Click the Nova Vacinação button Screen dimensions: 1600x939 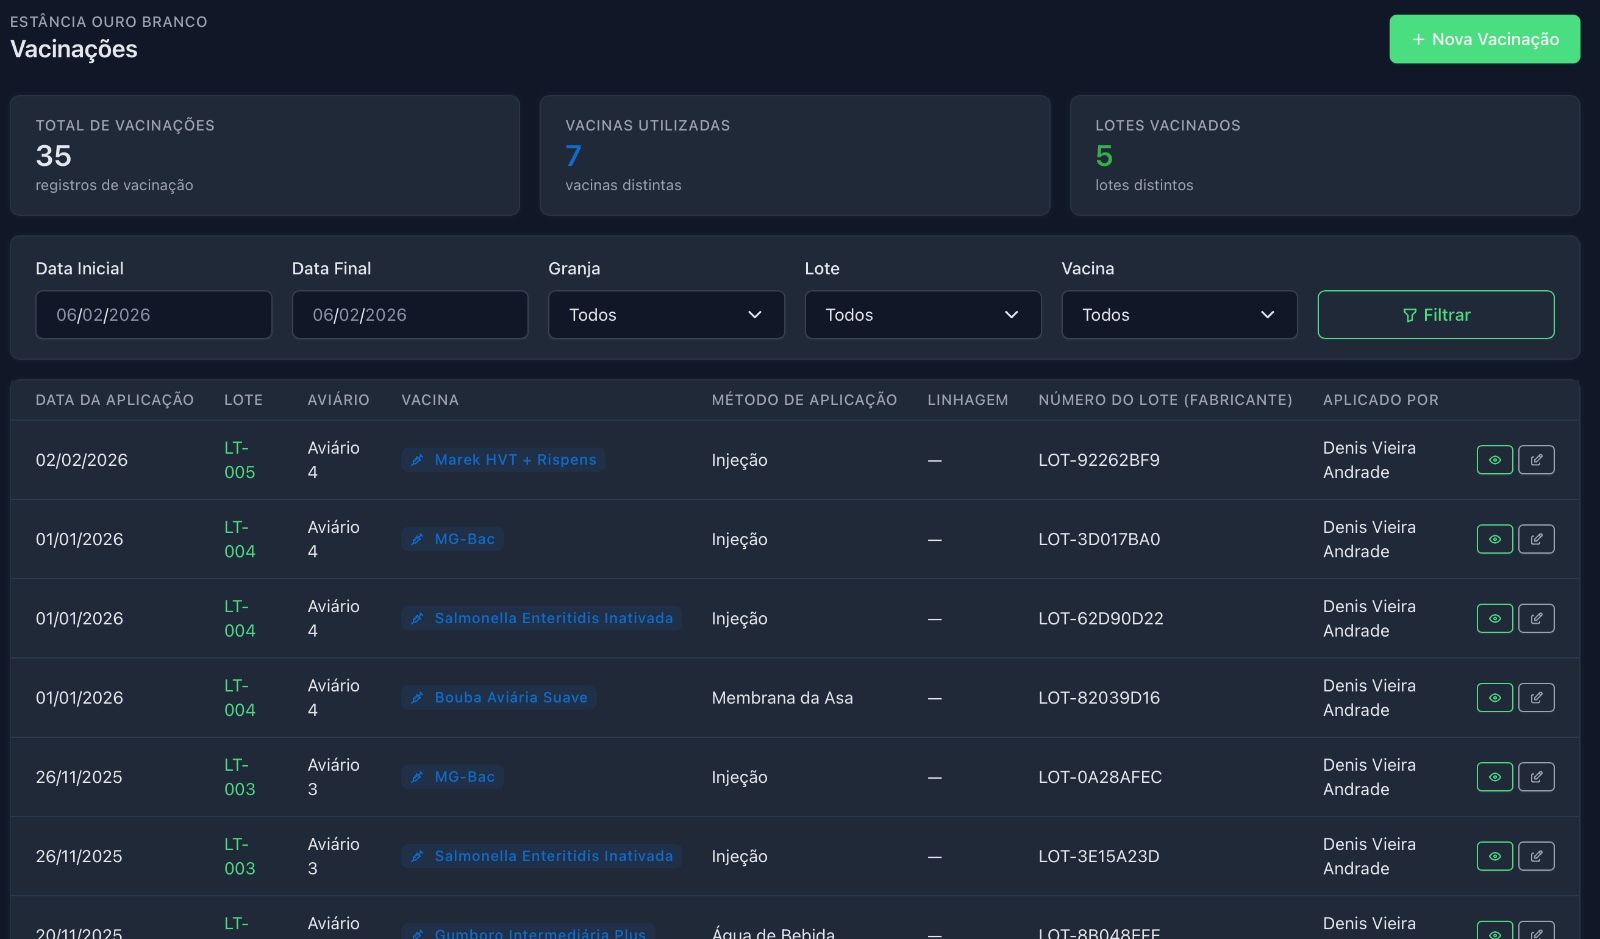(x=1484, y=39)
